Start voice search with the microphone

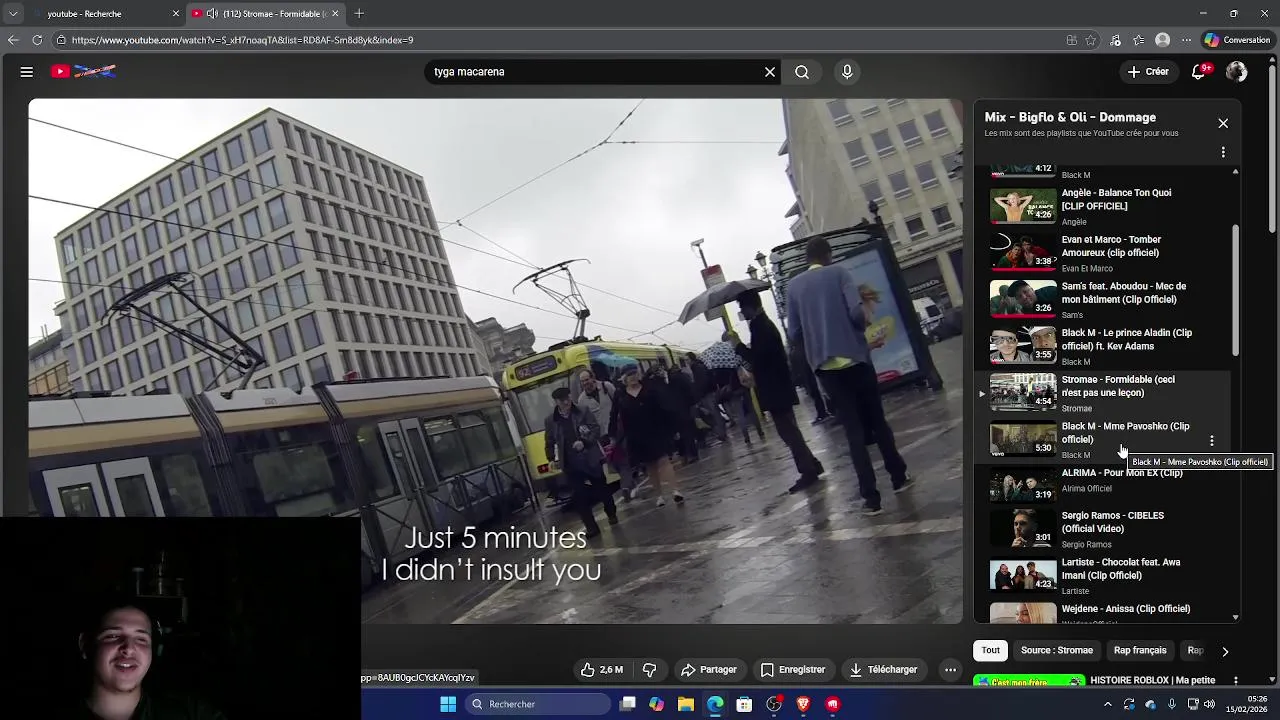coord(847,72)
